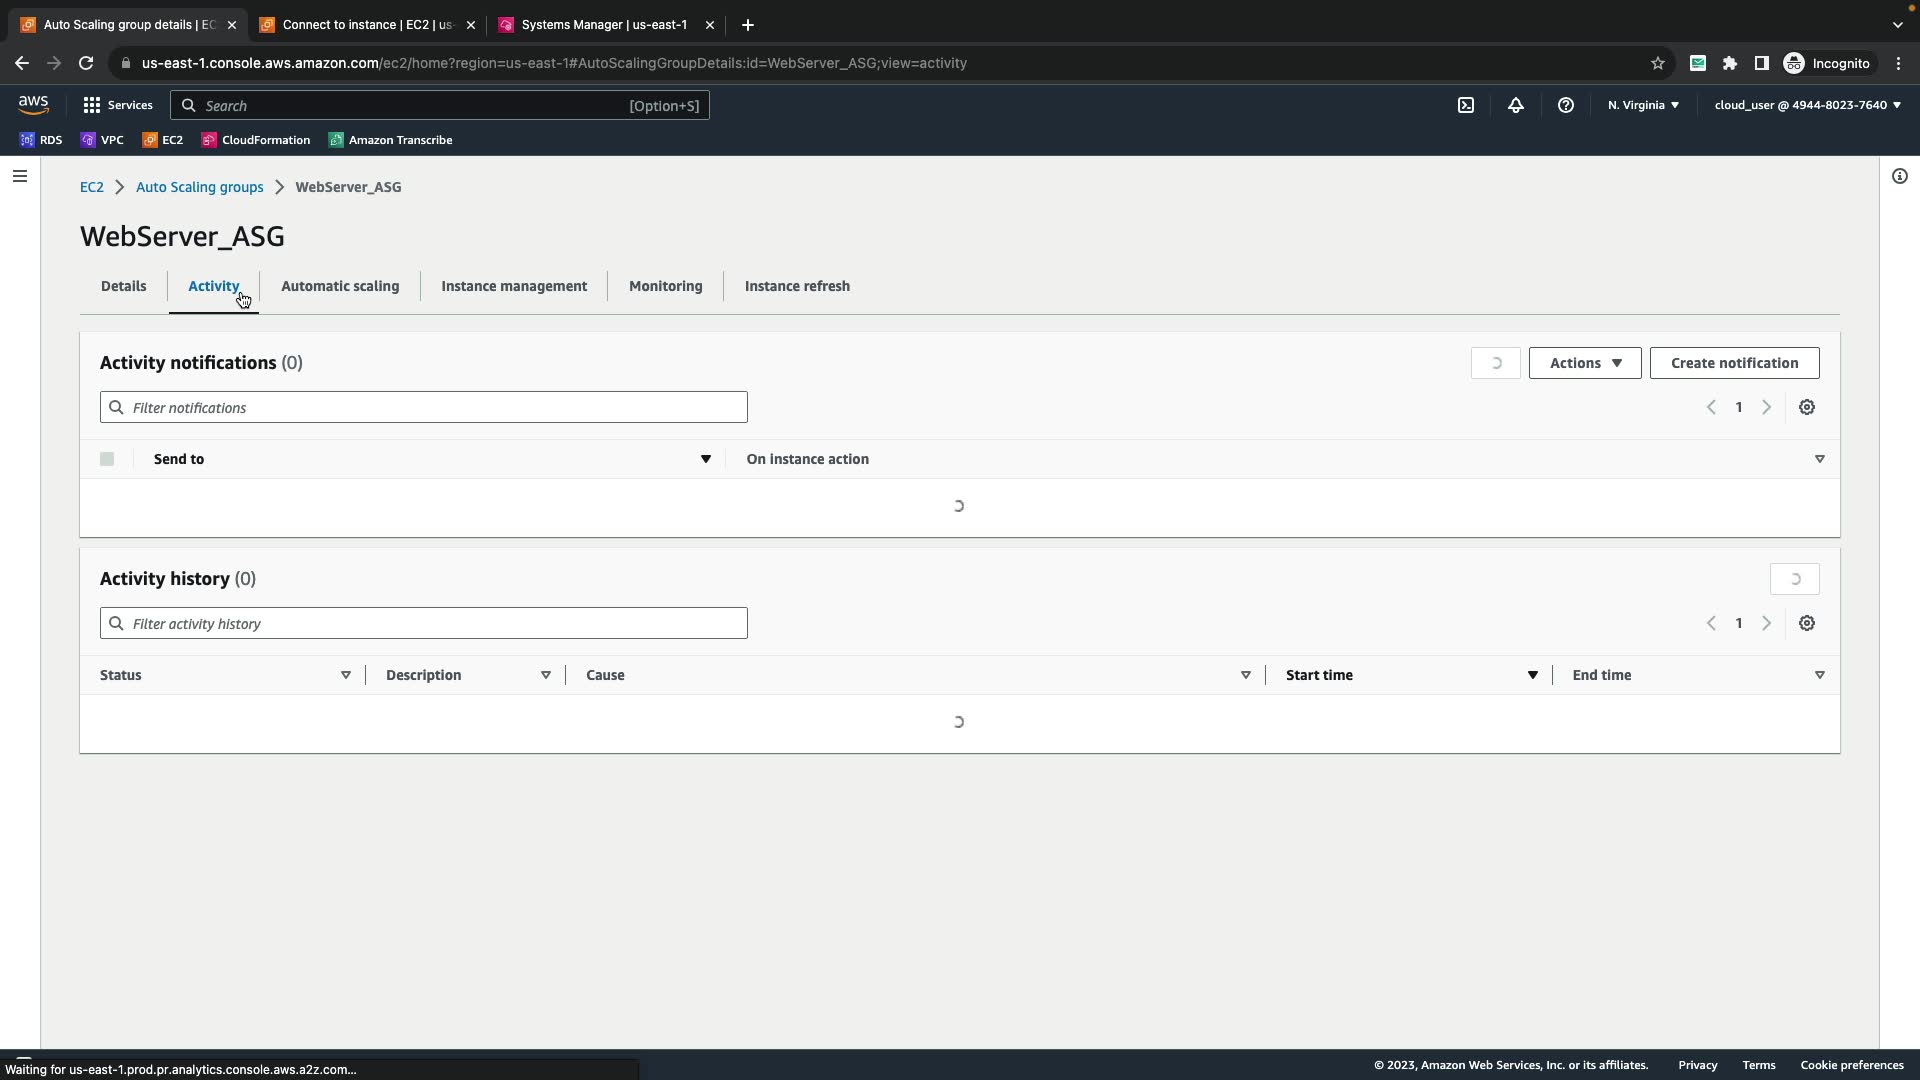Sort by the Start time column arrow
The height and width of the screenshot is (1080, 1920).
tap(1532, 675)
